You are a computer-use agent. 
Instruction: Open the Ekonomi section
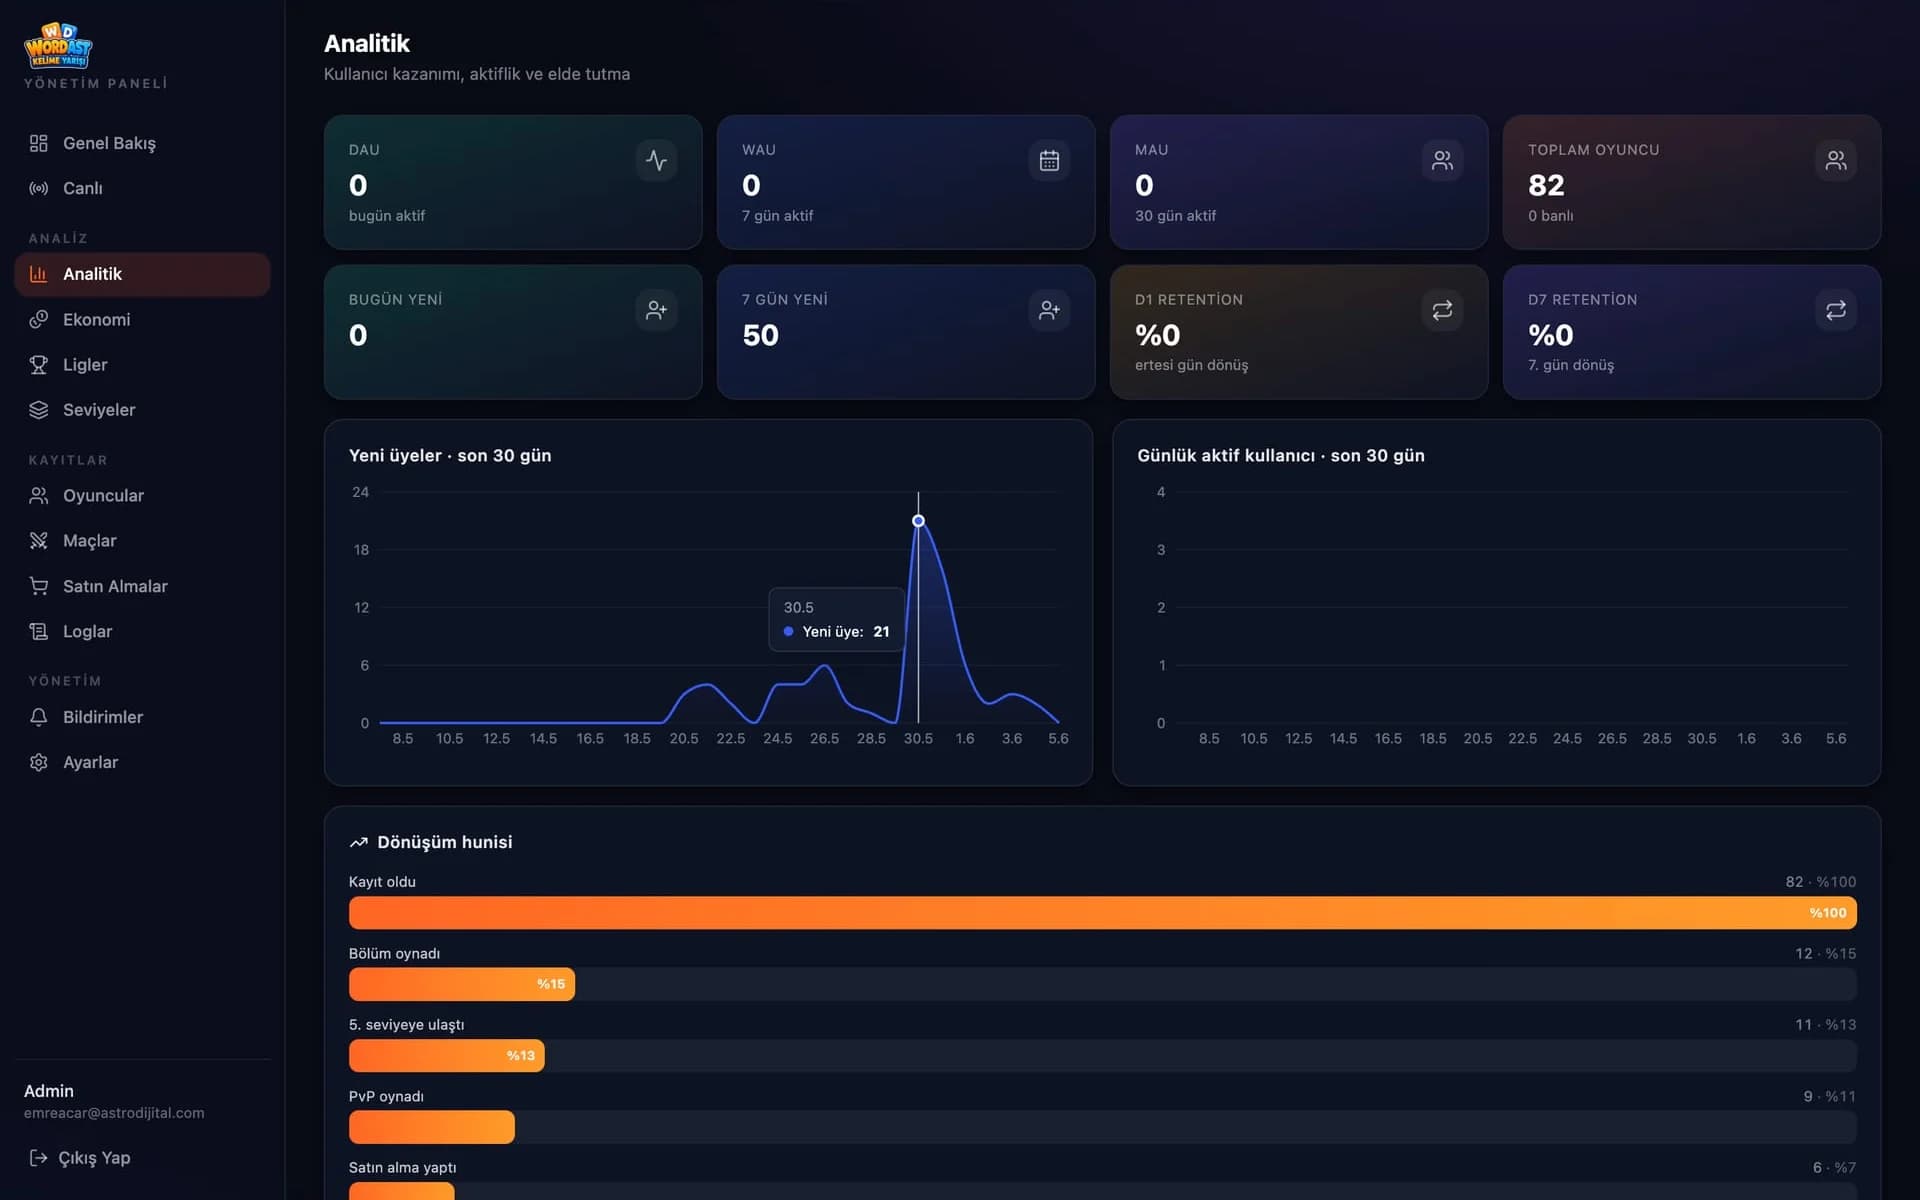(x=142, y=319)
